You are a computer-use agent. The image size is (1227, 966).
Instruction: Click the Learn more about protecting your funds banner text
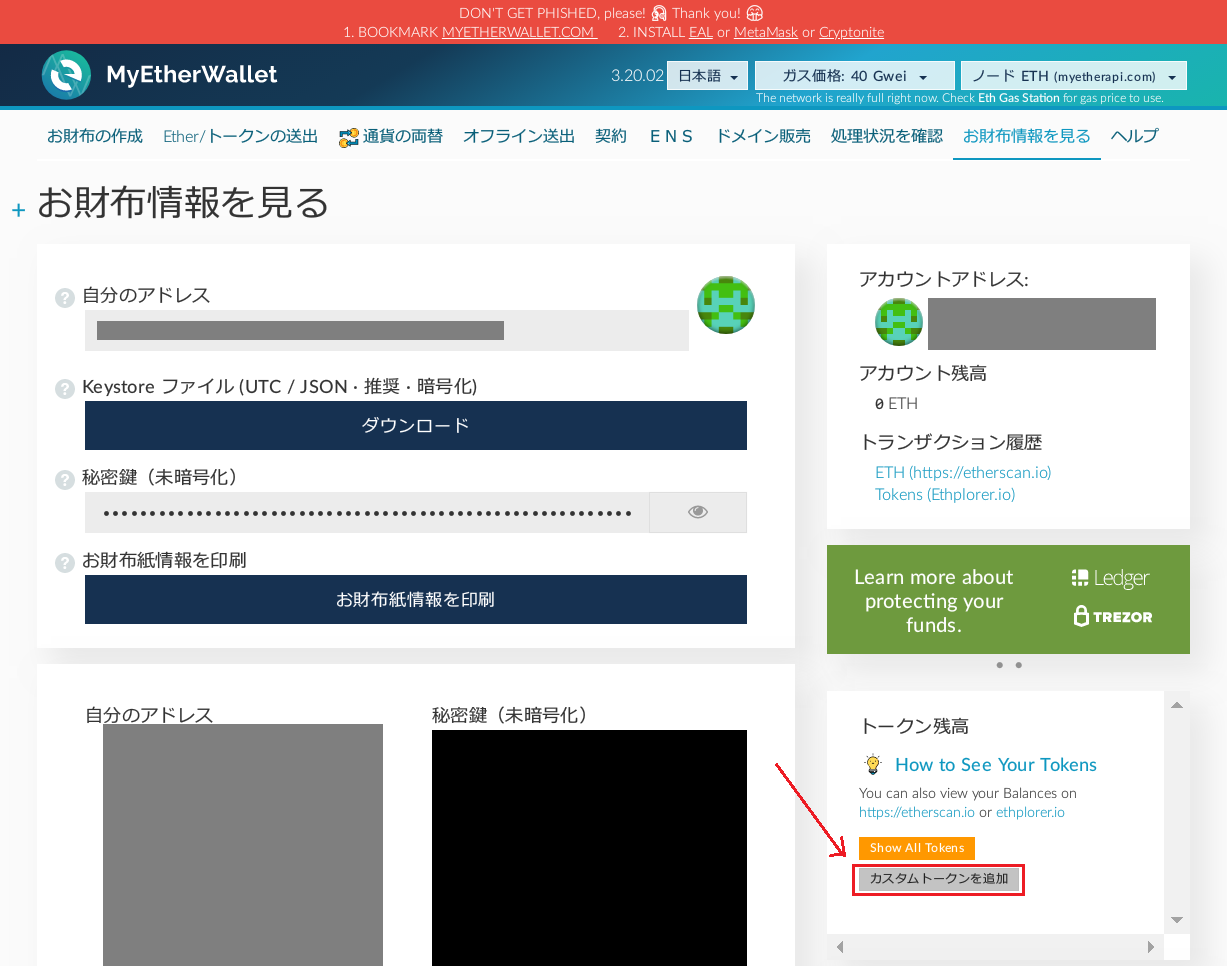point(934,601)
